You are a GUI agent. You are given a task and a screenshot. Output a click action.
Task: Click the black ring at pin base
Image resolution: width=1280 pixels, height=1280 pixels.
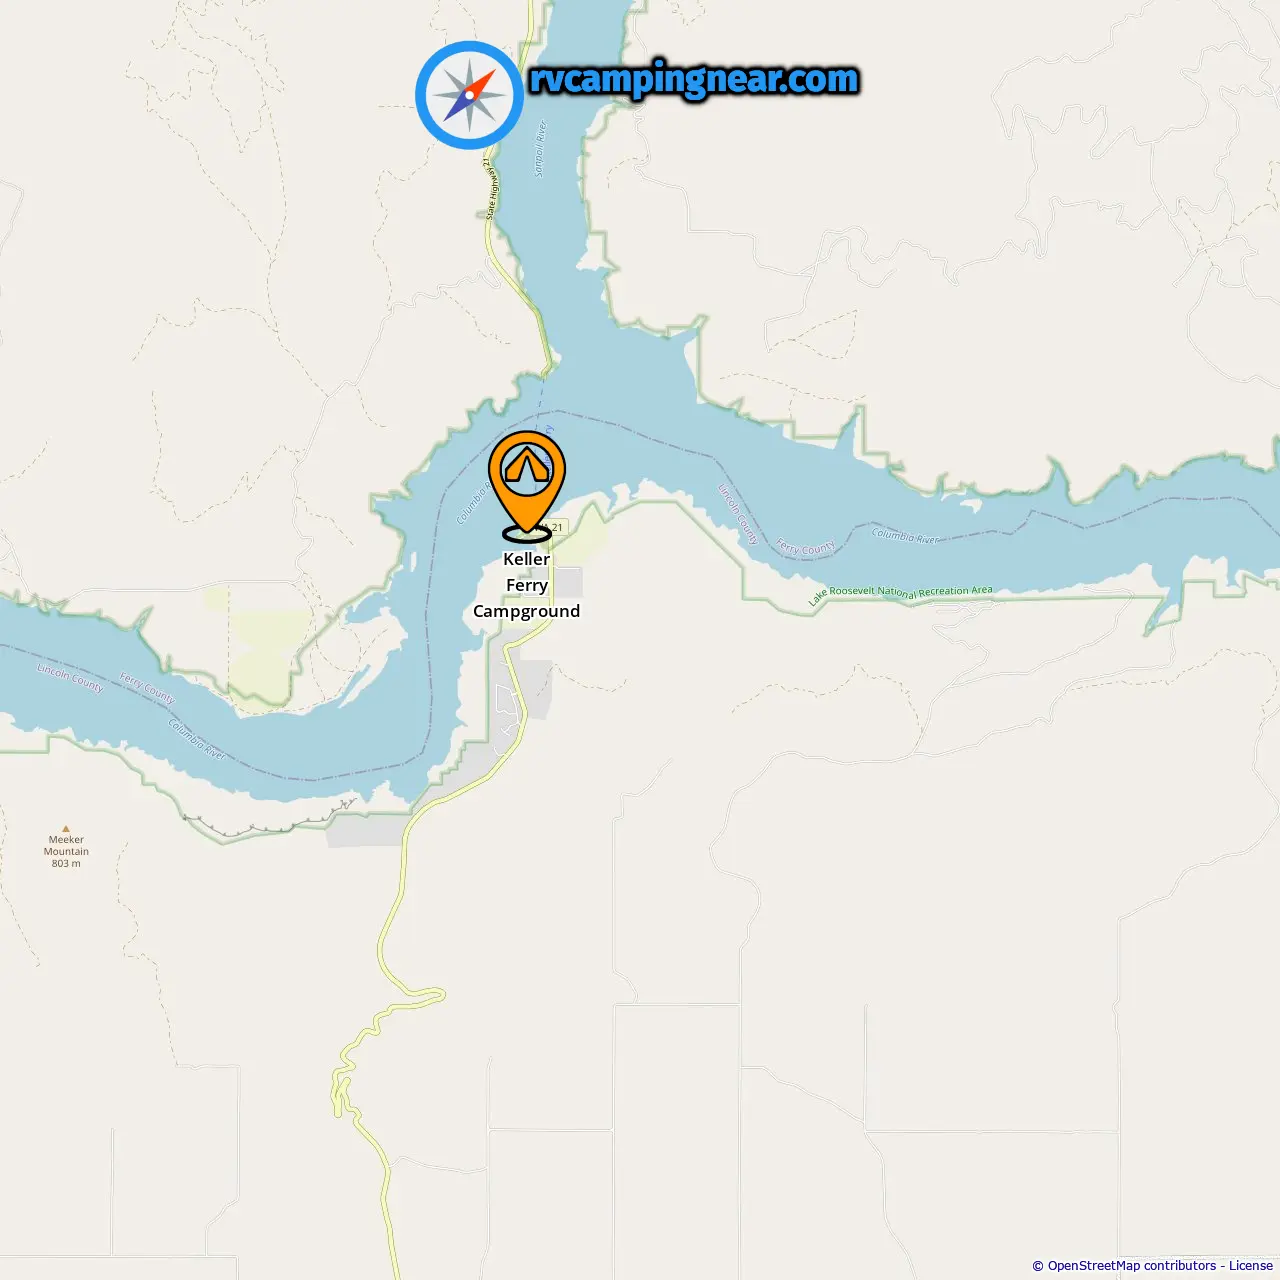(527, 533)
